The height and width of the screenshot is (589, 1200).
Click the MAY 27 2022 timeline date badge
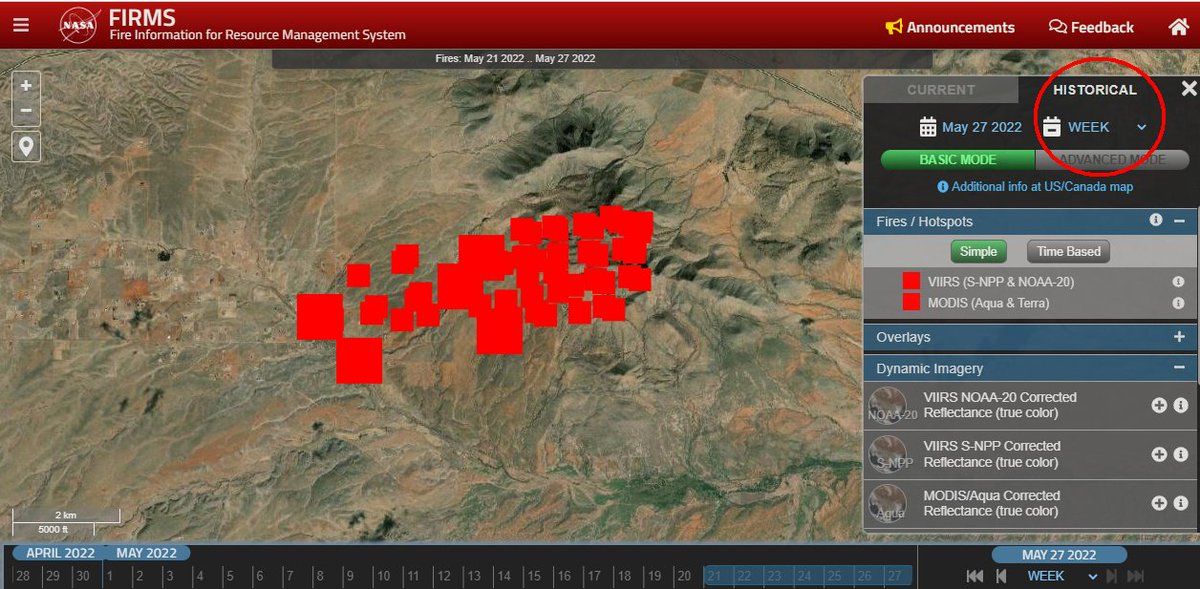point(1059,555)
